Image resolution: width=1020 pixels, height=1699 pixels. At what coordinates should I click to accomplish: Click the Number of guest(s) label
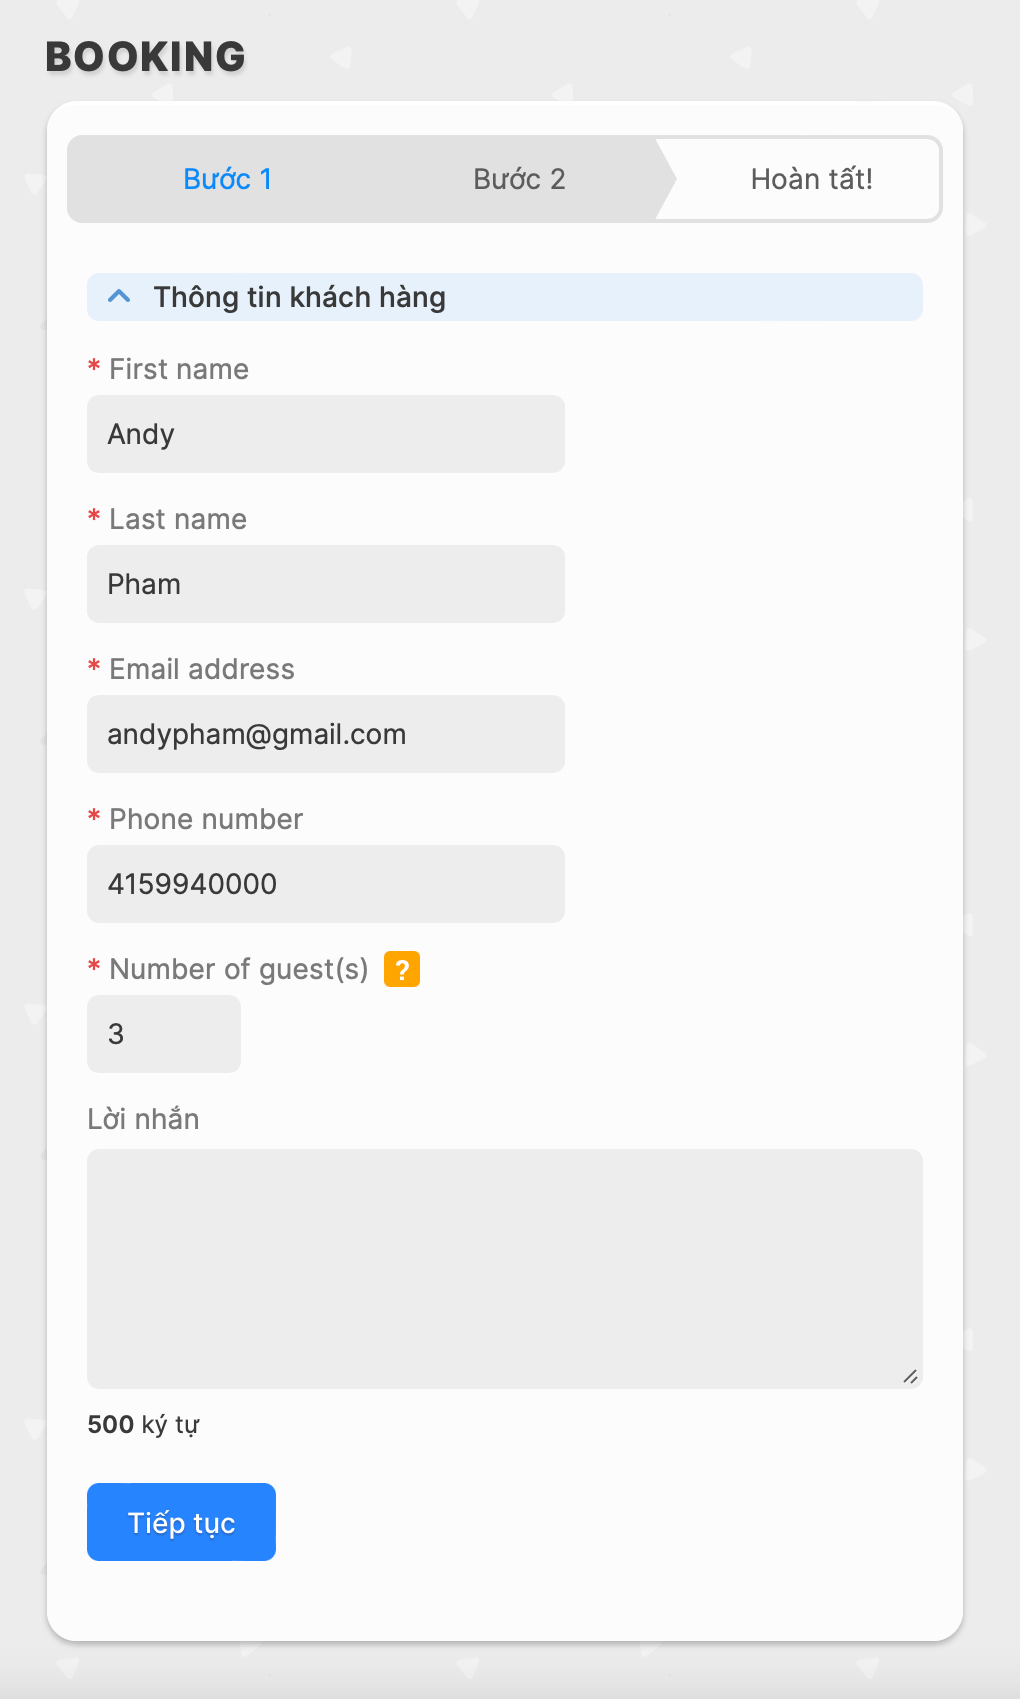tap(239, 969)
